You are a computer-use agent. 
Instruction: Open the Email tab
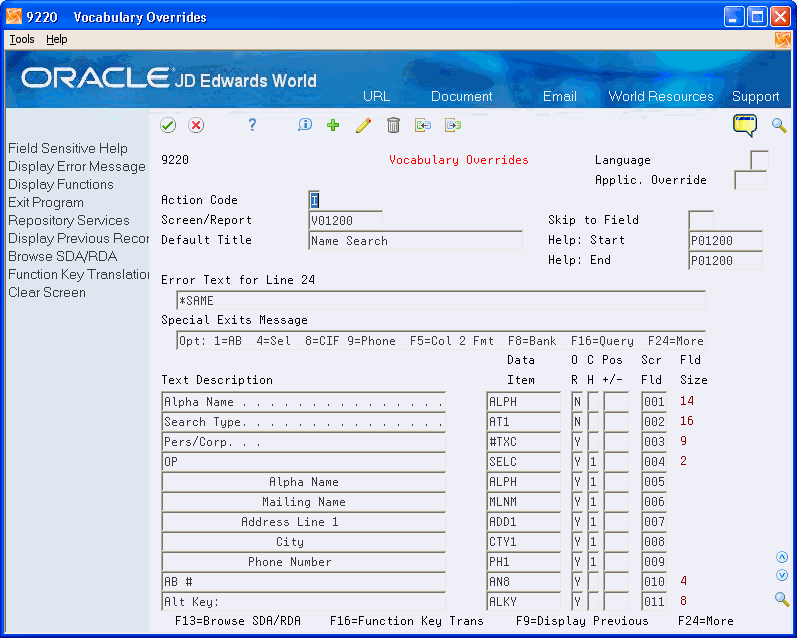coord(560,96)
